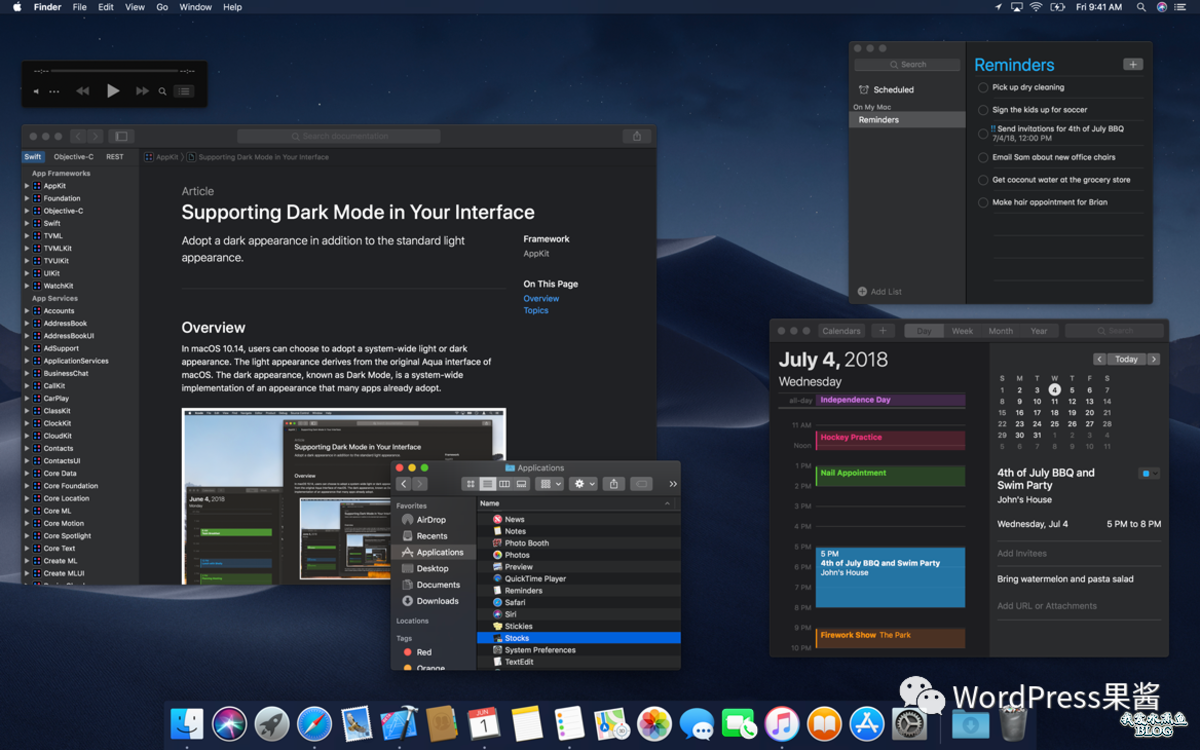Switch Finder to gallery view

point(521,484)
